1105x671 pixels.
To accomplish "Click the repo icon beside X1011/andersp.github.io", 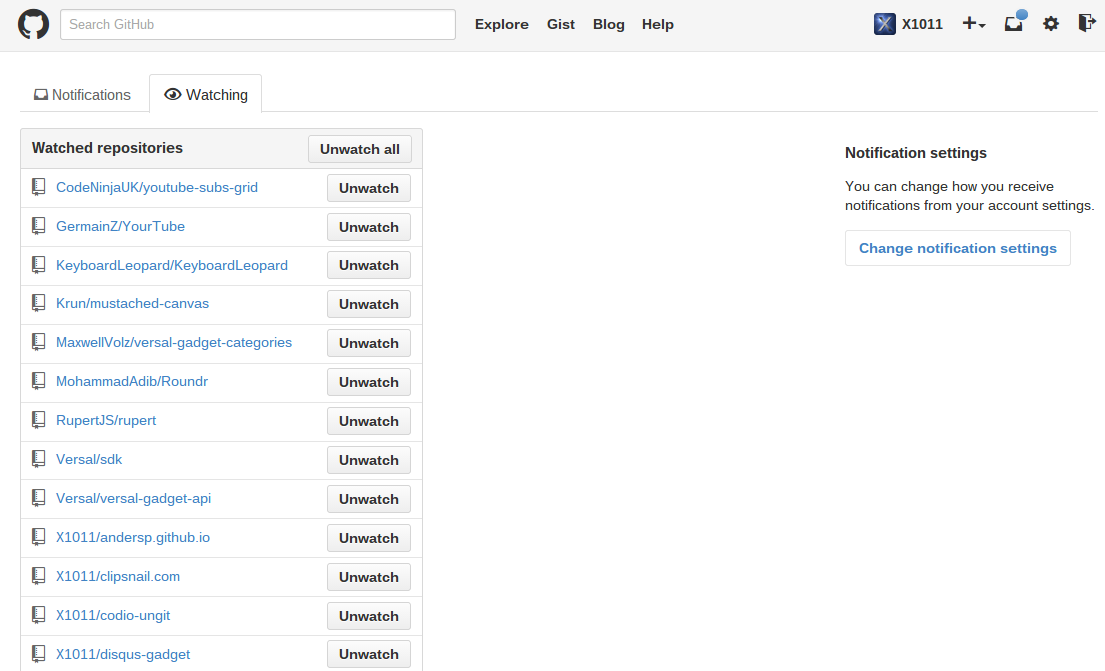I will point(39,537).
